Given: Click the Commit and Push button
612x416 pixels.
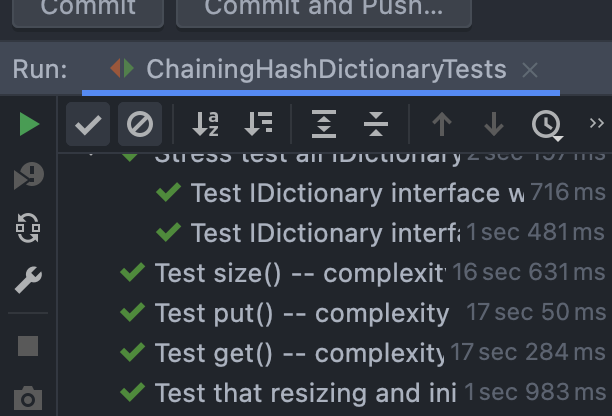Looking at the screenshot, I should point(324,9).
